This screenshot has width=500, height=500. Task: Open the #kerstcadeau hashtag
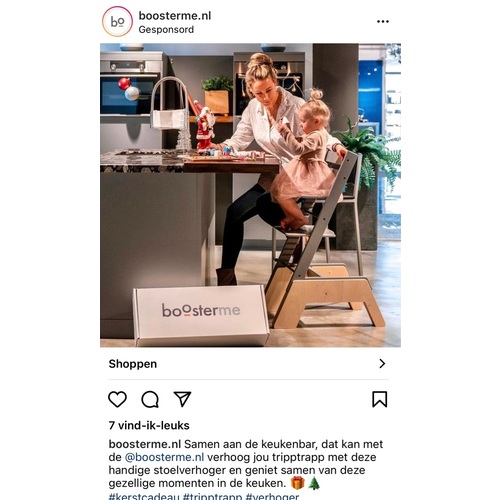pyautogui.click(x=144, y=496)
